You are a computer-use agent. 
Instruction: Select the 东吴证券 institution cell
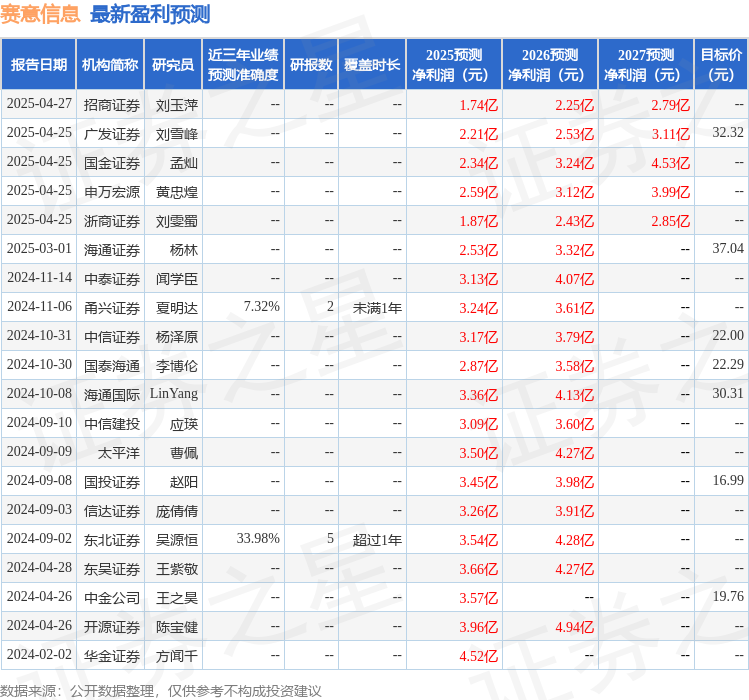(112, 569)
